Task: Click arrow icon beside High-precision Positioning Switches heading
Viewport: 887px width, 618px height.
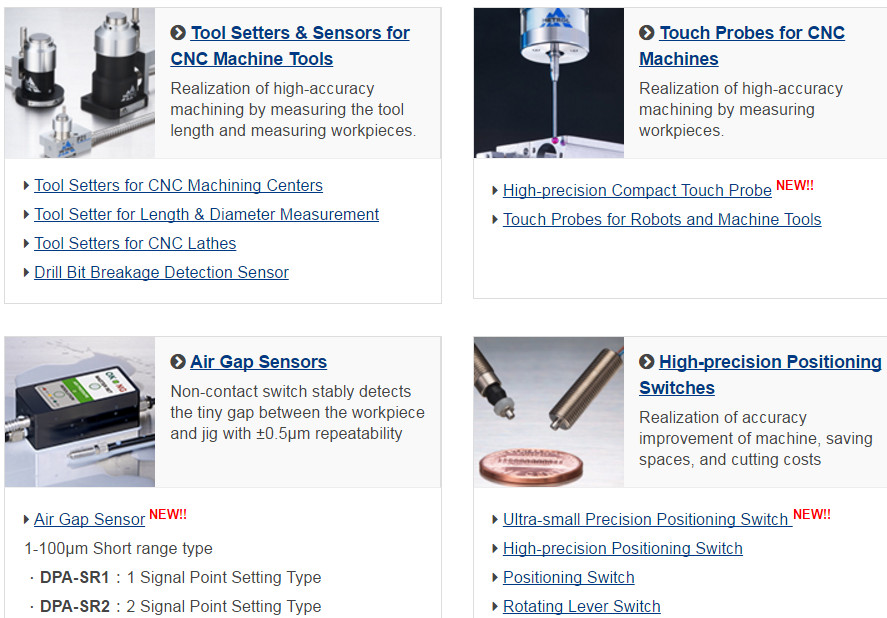Action: (647, 362)
